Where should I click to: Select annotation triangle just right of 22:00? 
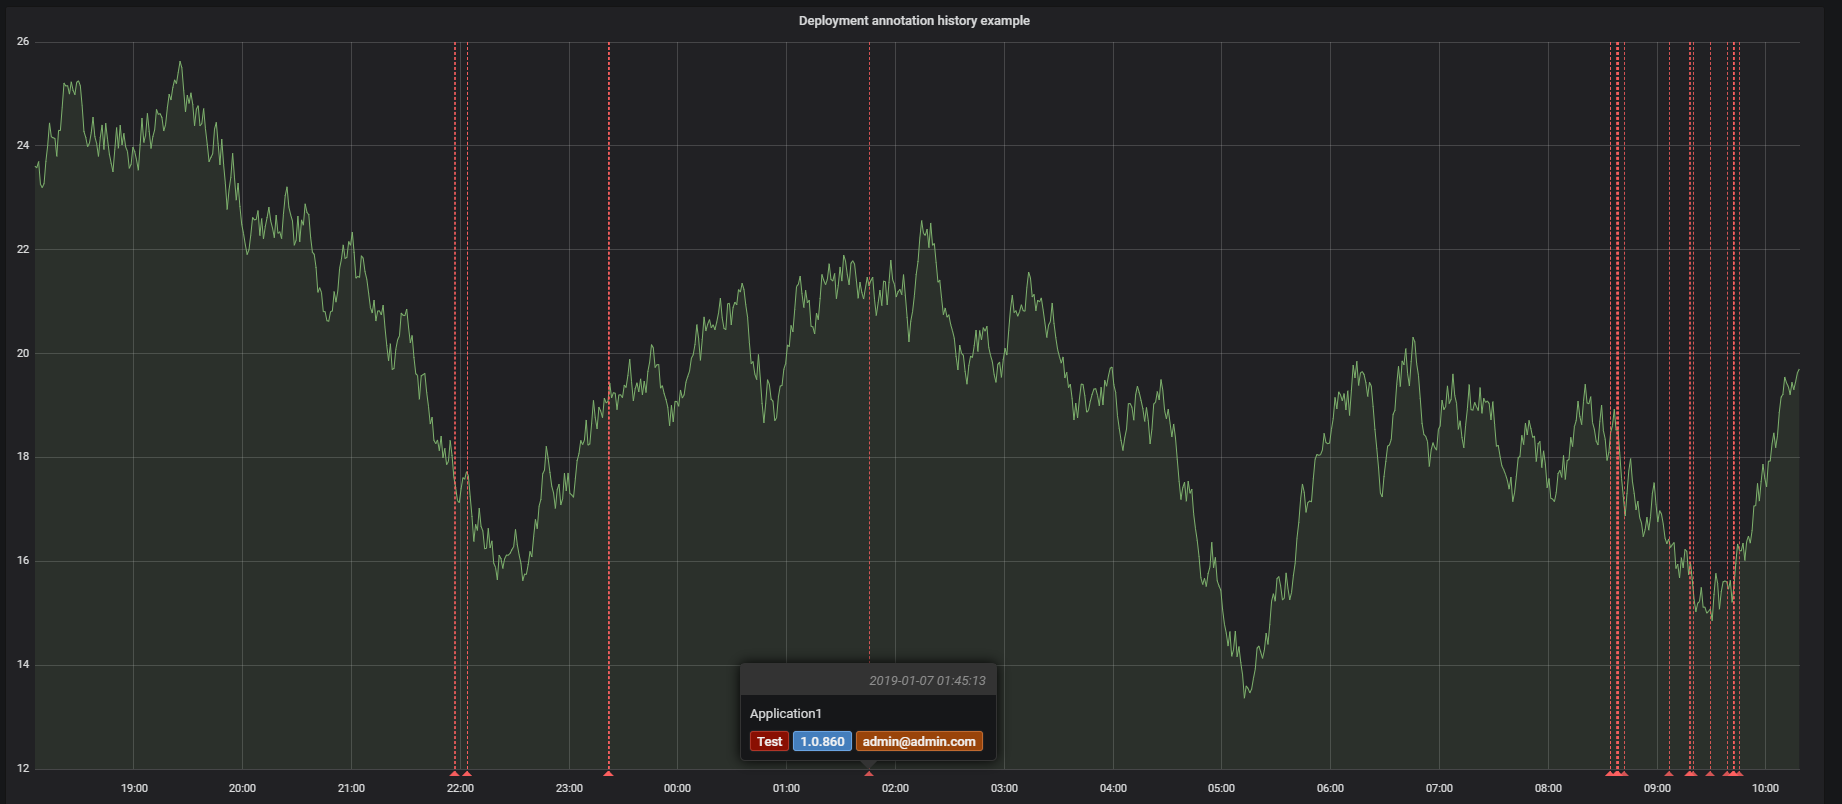click(467, 773)
